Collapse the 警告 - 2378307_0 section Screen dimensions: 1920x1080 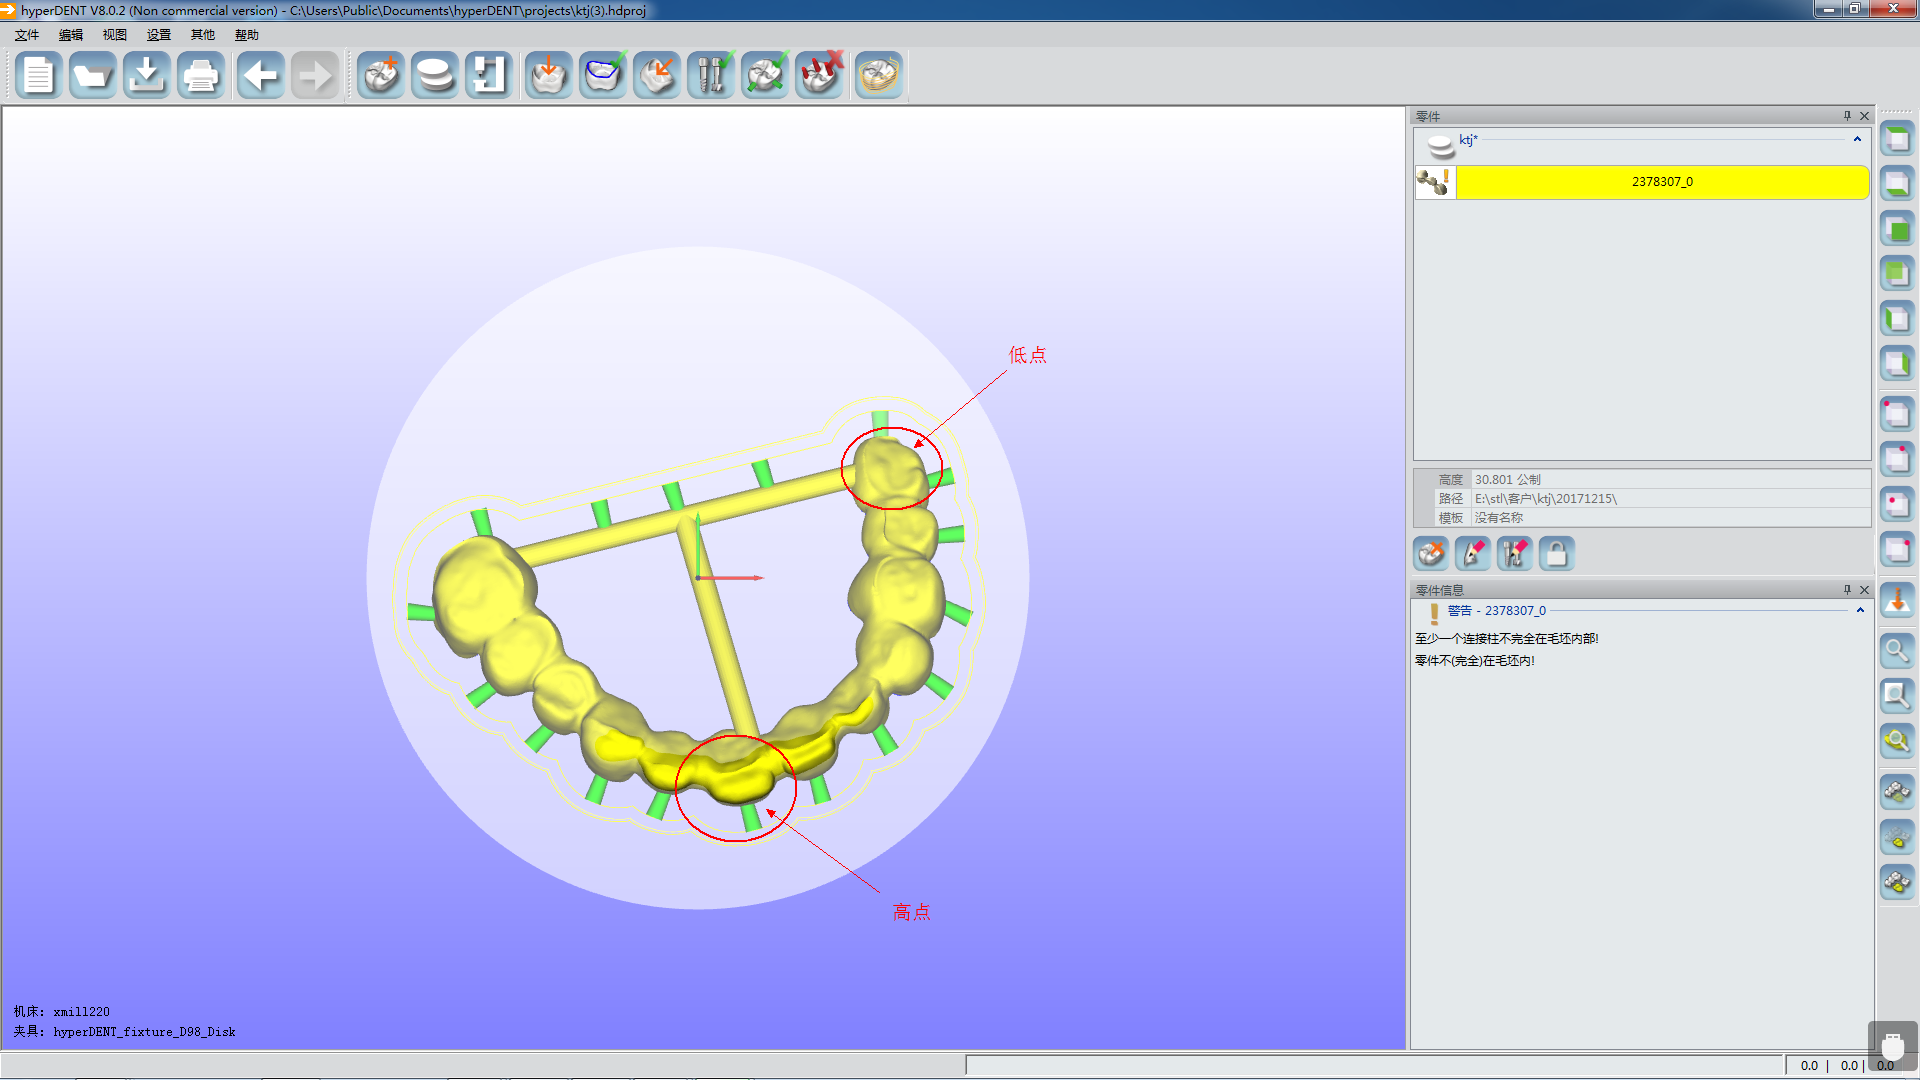click(x=1860, y=611)
